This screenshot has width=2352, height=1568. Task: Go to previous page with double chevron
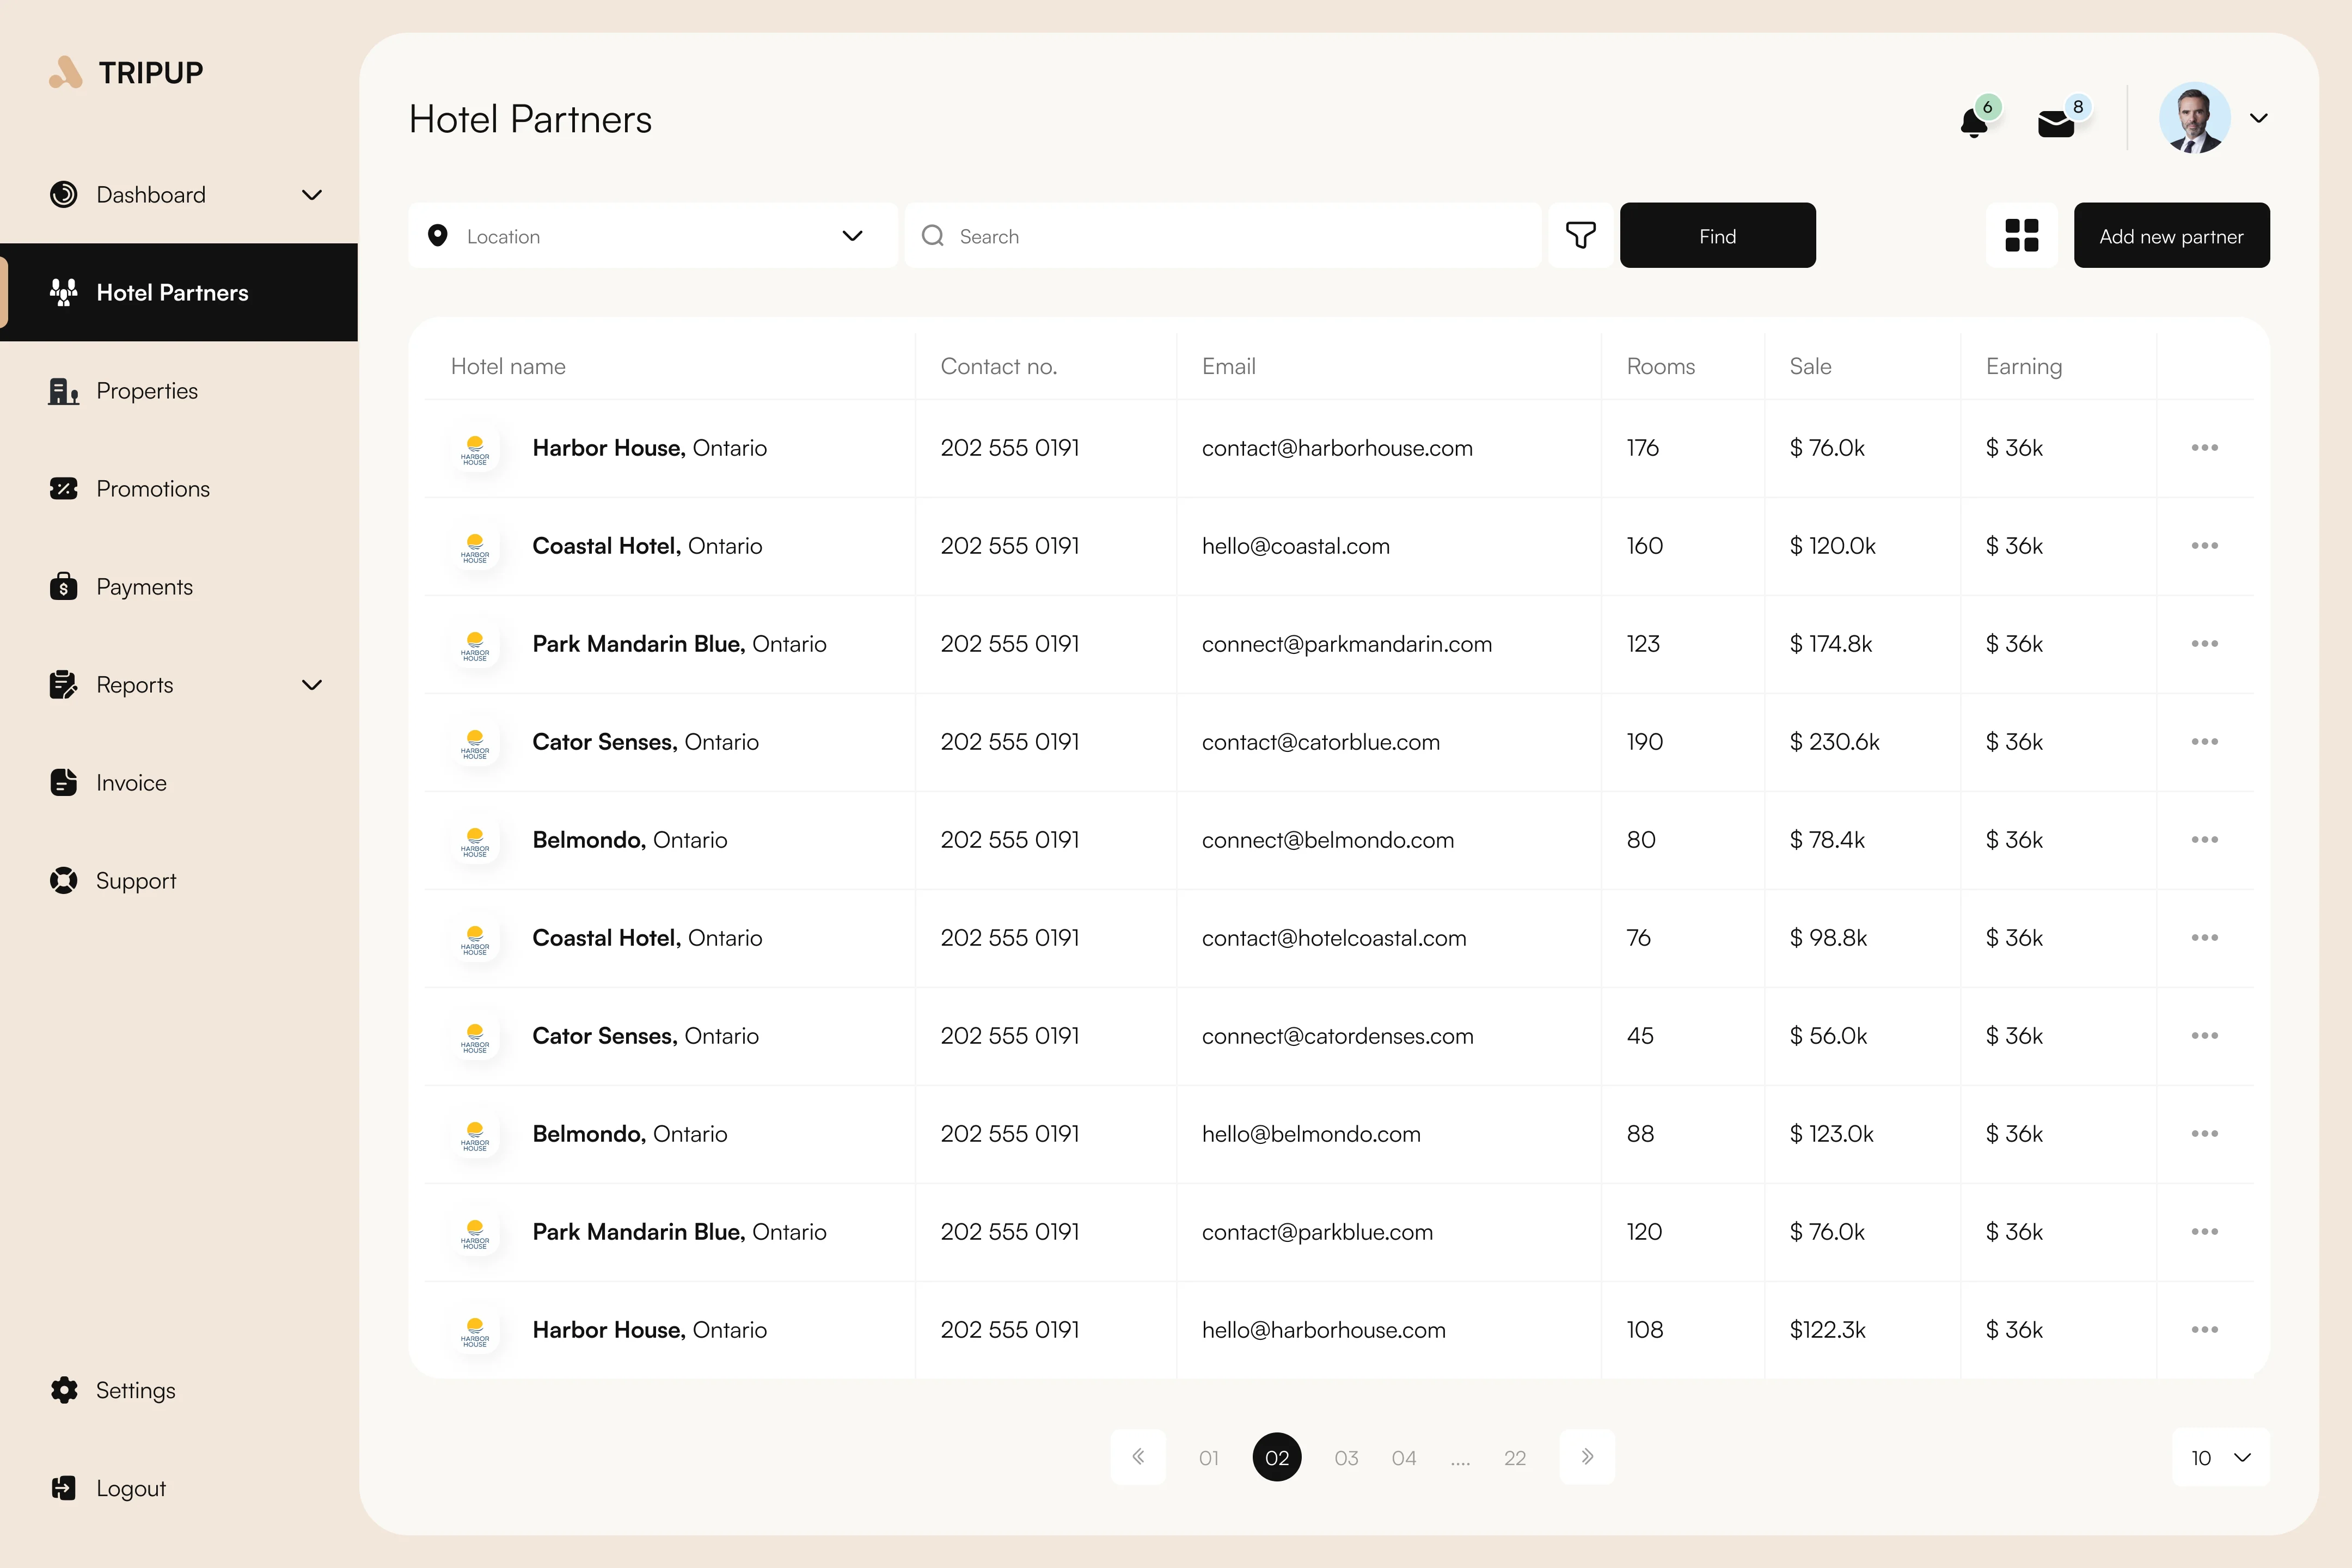[x=1138, y=1457]
